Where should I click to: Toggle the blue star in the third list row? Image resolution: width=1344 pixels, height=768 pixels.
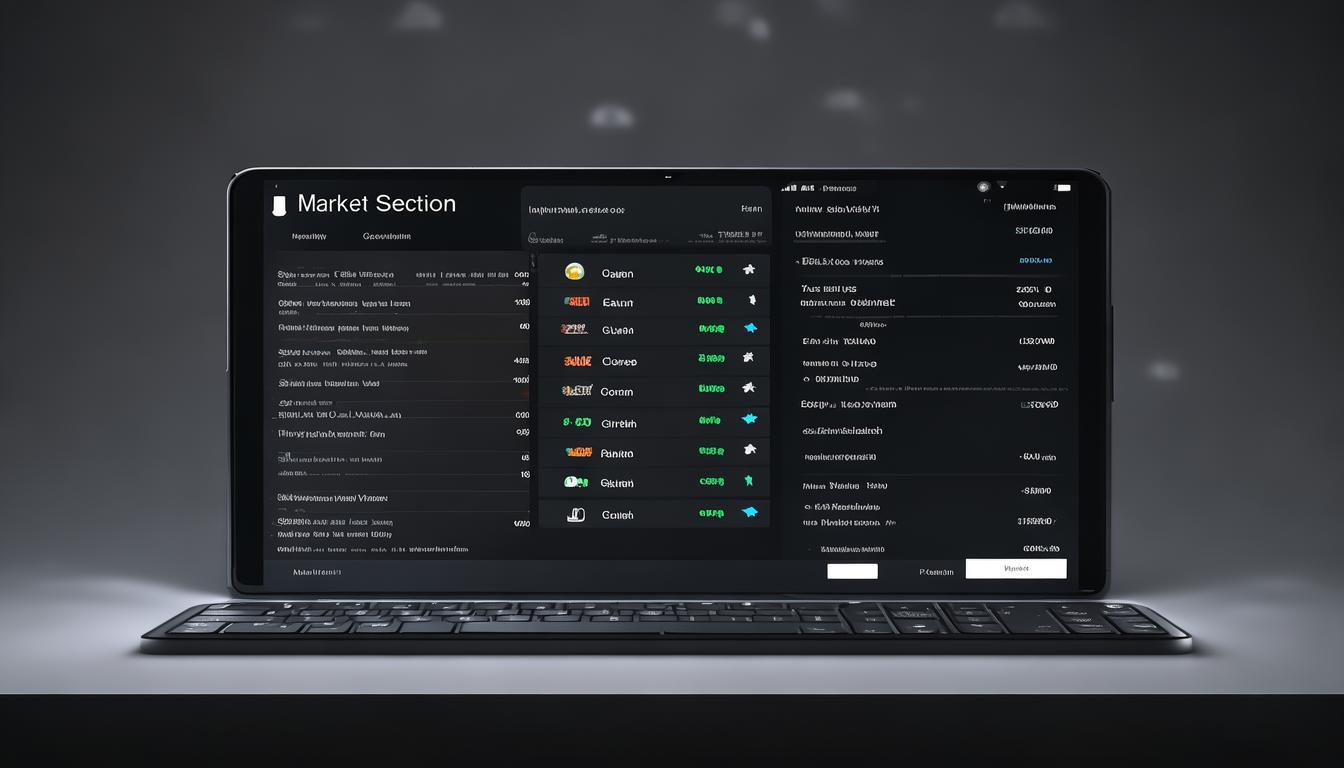pos(749,328)
